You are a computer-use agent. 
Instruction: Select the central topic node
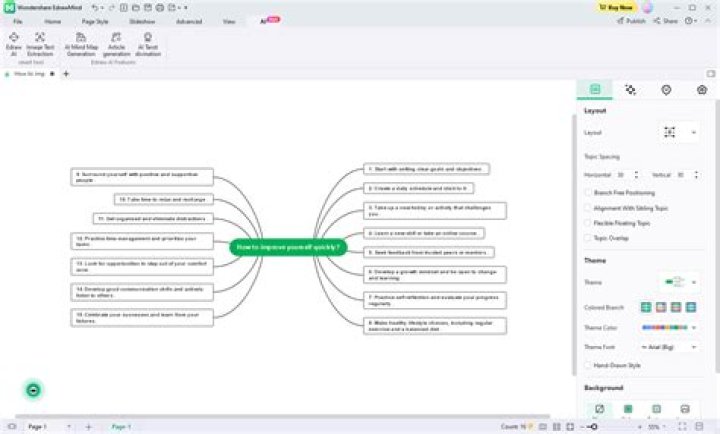point(288,246)
